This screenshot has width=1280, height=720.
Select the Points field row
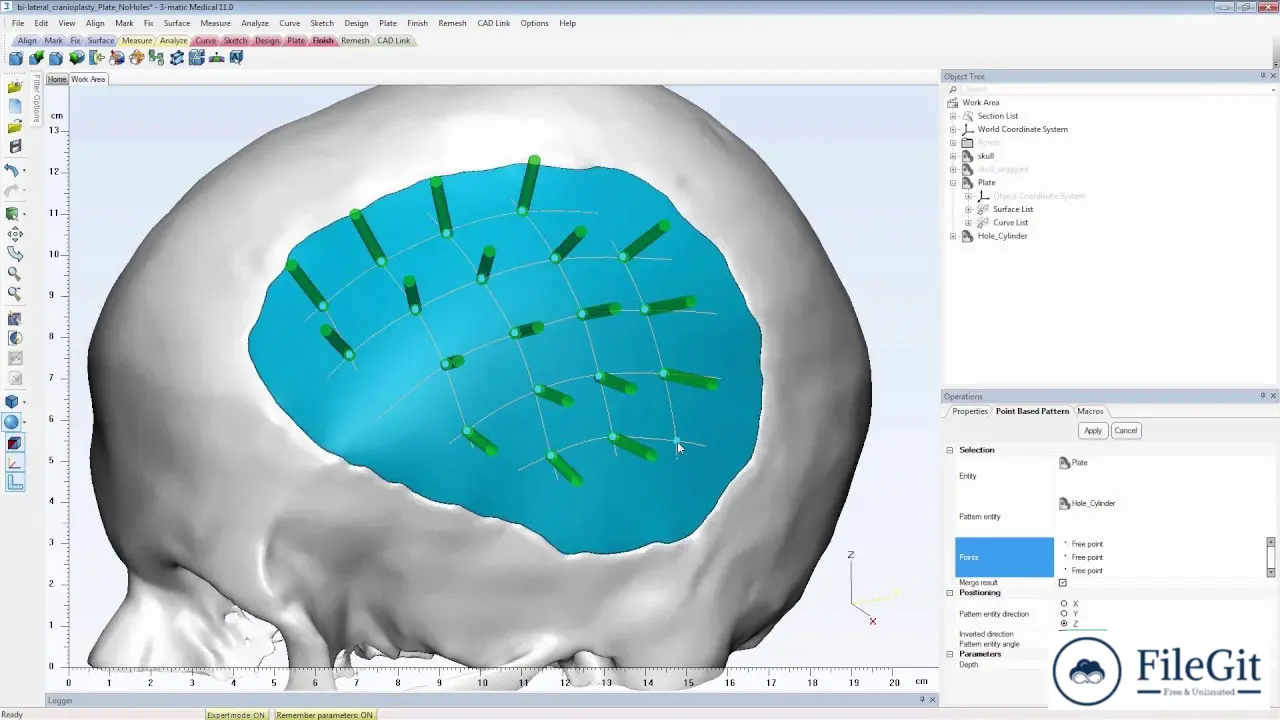(1004, 557)
